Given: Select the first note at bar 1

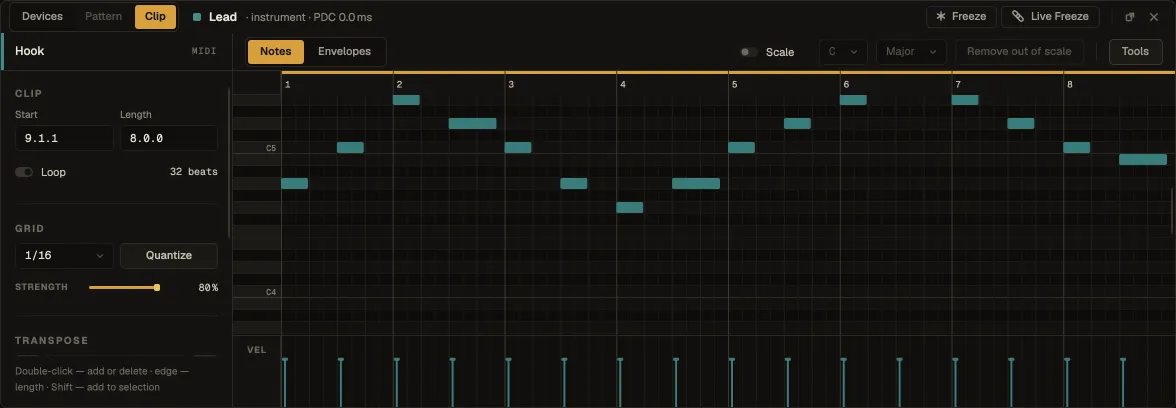Looking at the screenshot, I should (x=295, y=184).
